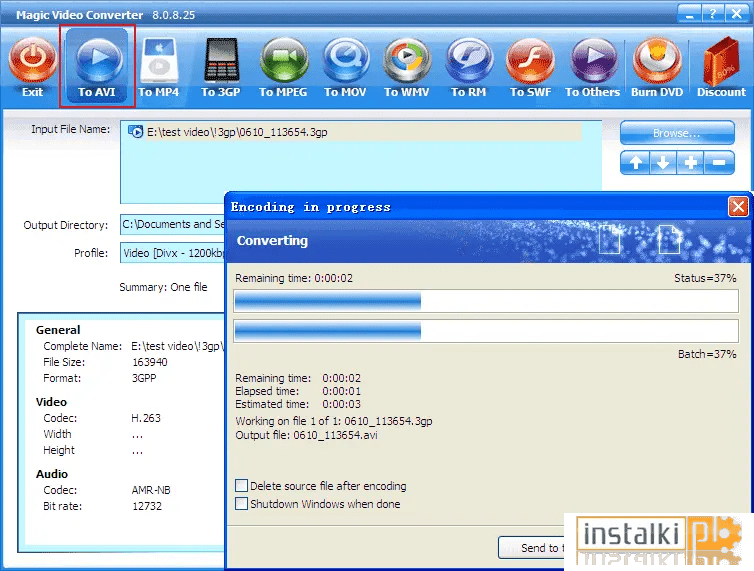The image size is (754, 571).
Task: Pick the To RM RealMedia icon
Action: tap(469, 61)
